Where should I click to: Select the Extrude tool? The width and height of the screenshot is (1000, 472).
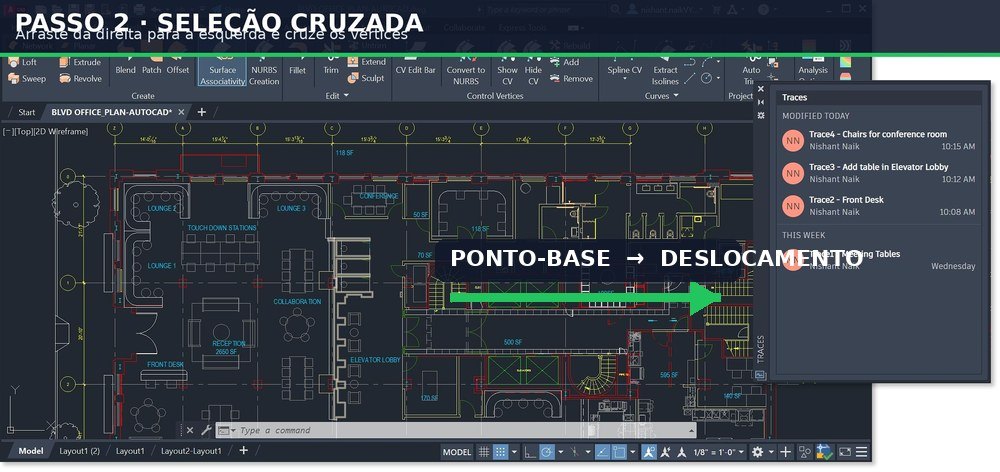click(x=80, y=62)
